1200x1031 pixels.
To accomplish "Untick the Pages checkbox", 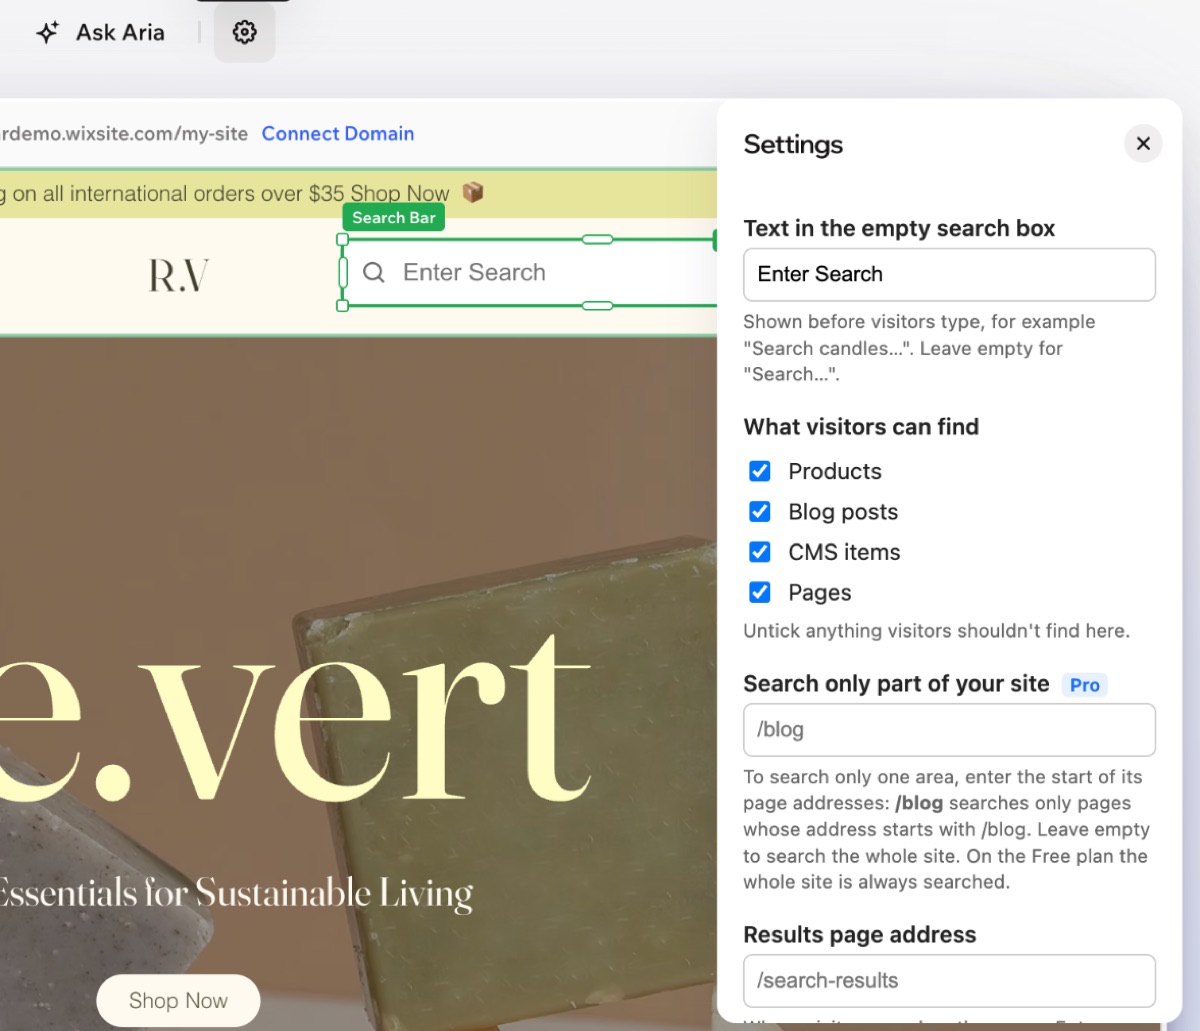I will pyautogui.click(x=760, y=593).
